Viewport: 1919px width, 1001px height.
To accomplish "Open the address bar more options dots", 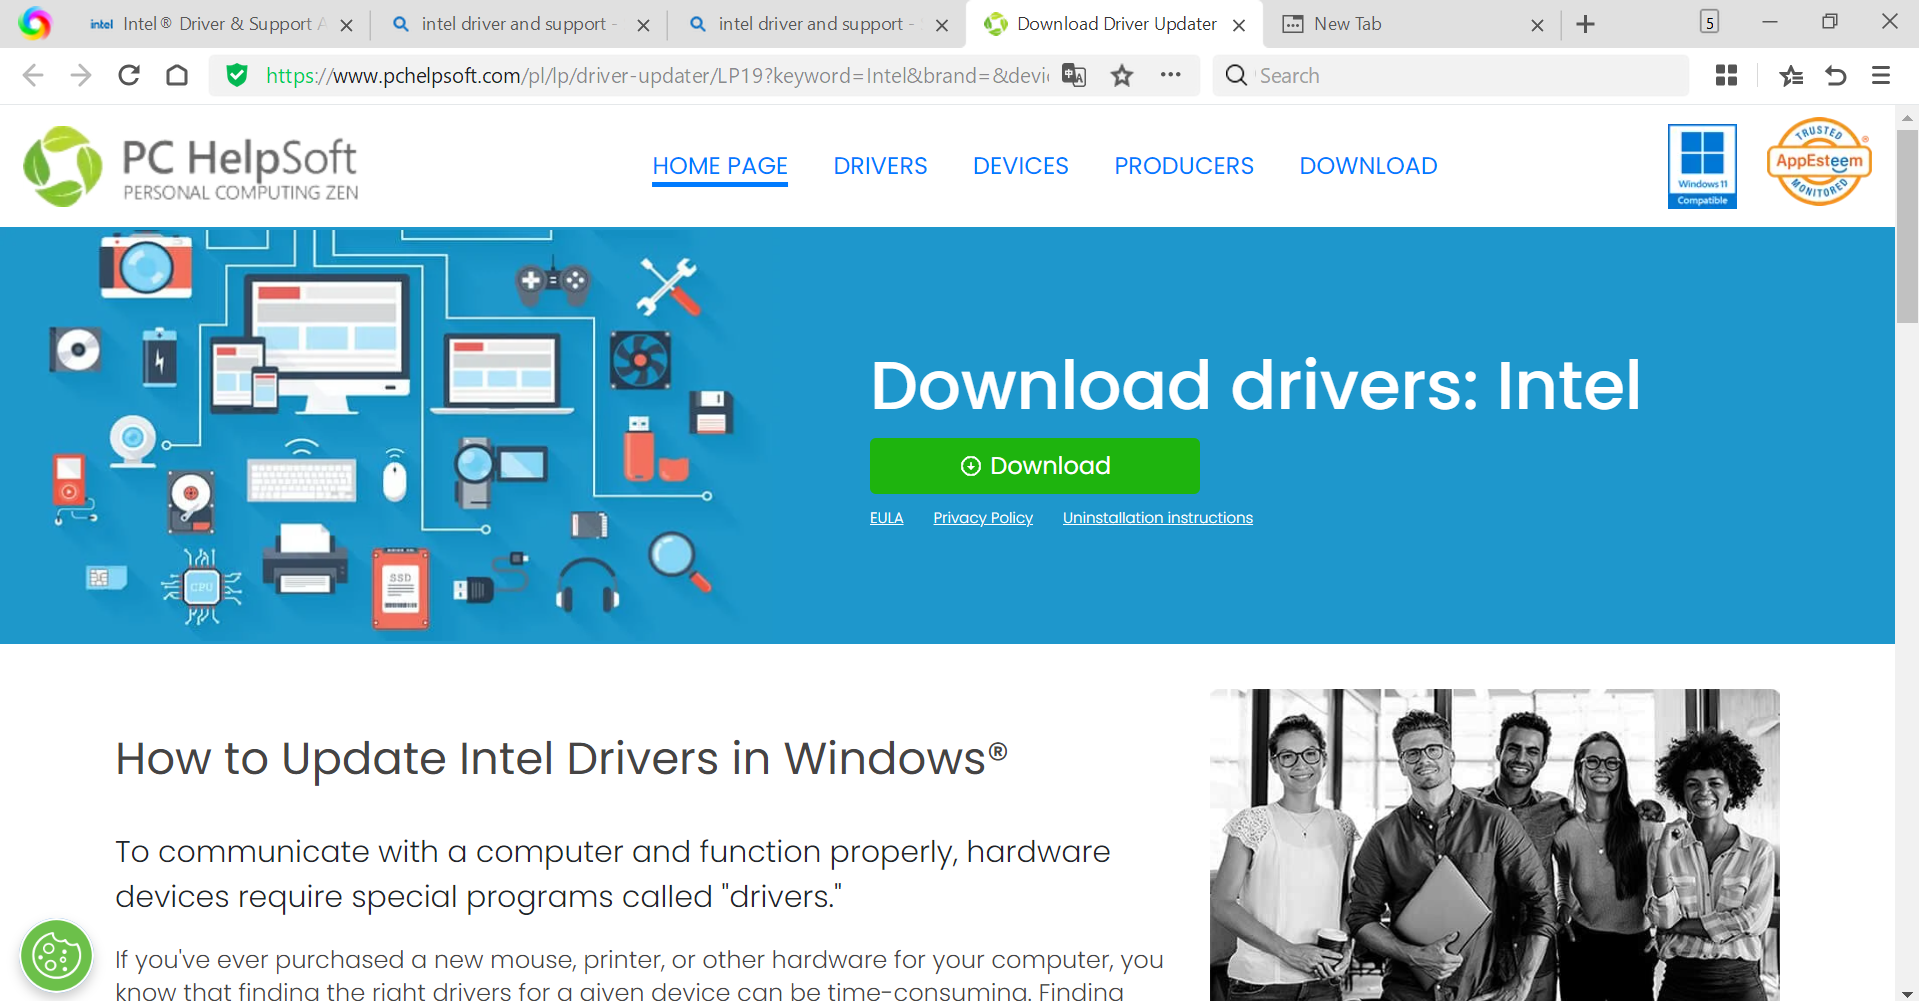I will (x=1171, y=75).
